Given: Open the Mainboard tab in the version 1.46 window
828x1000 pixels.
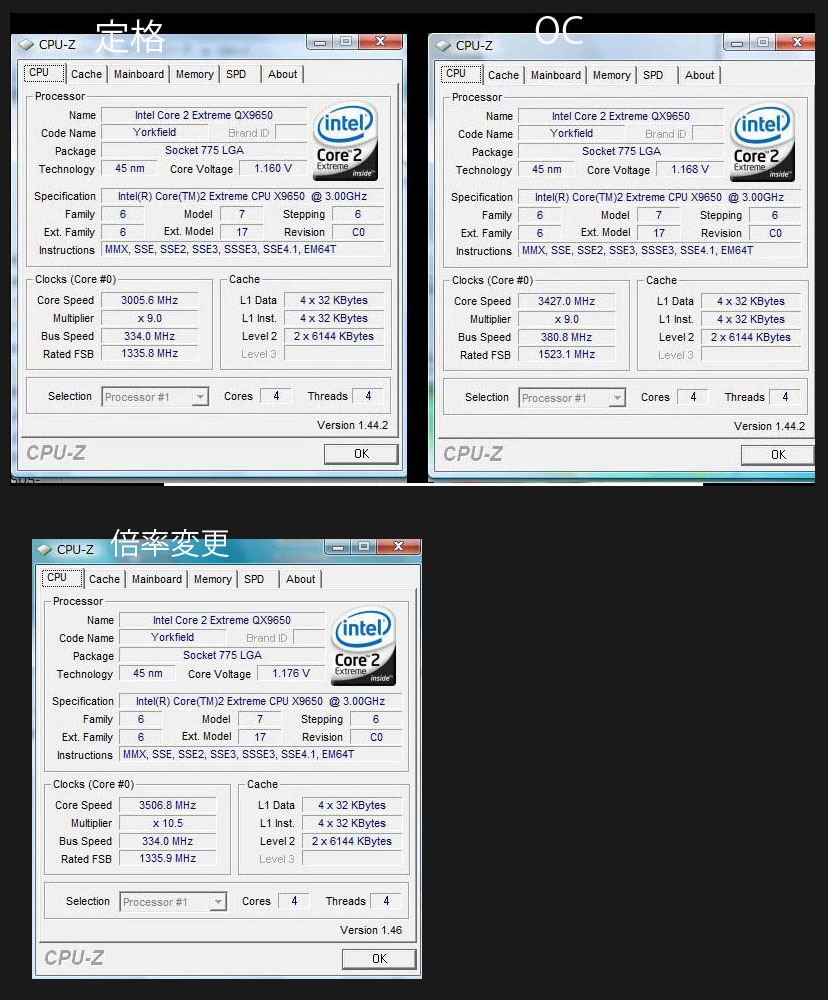Looking at the screenshot, I should (x=156, y=579).
